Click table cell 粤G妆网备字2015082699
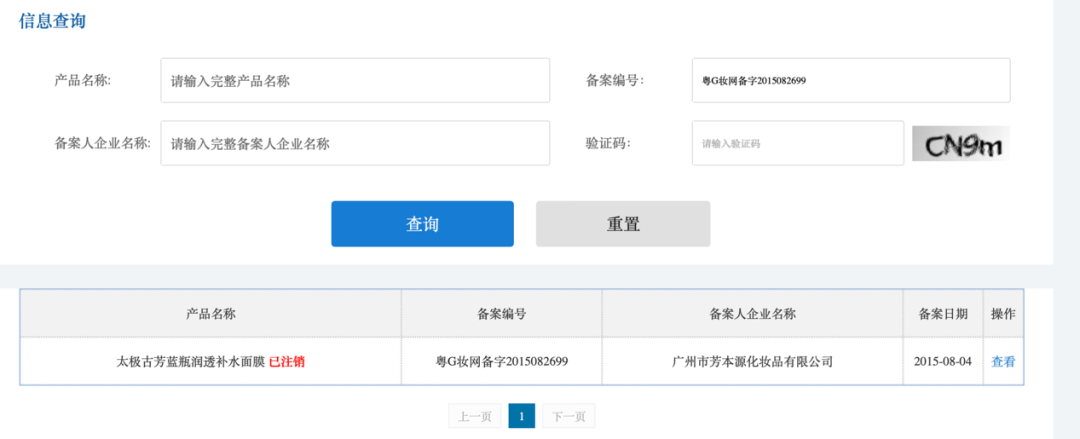The width and height of the screenshot is (1080, 439). coord(502,361)
